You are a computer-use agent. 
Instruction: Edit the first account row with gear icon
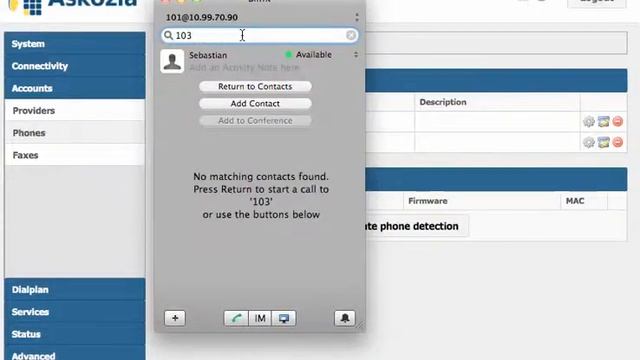pos(589,121)
